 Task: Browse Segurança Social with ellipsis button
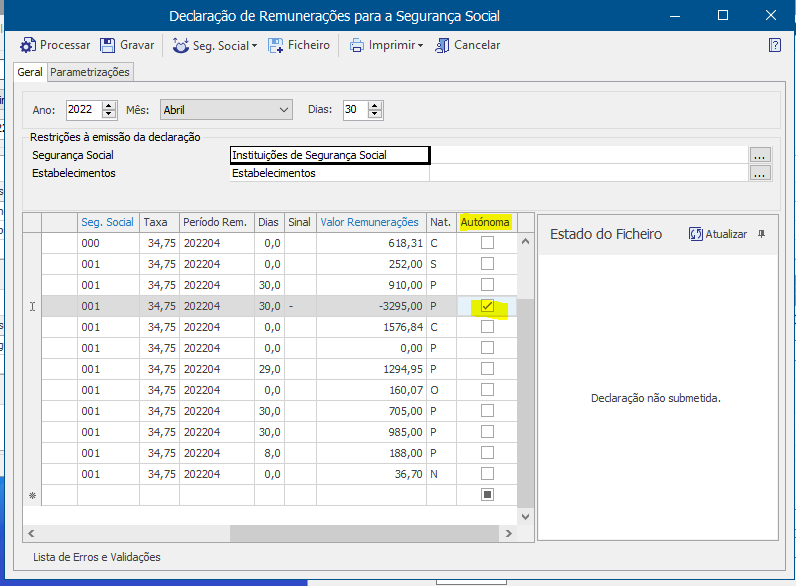click(760, 155)
